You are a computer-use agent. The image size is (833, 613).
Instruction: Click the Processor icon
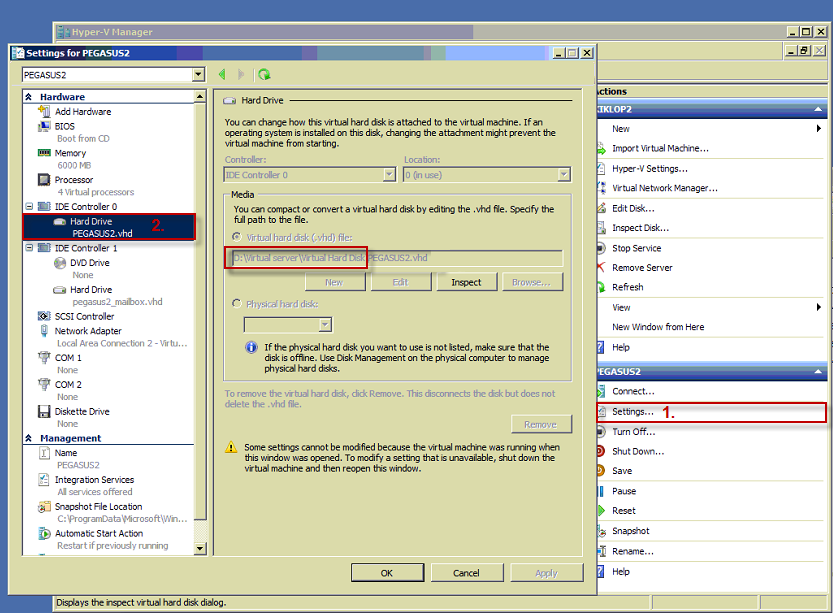click(44, 180)
